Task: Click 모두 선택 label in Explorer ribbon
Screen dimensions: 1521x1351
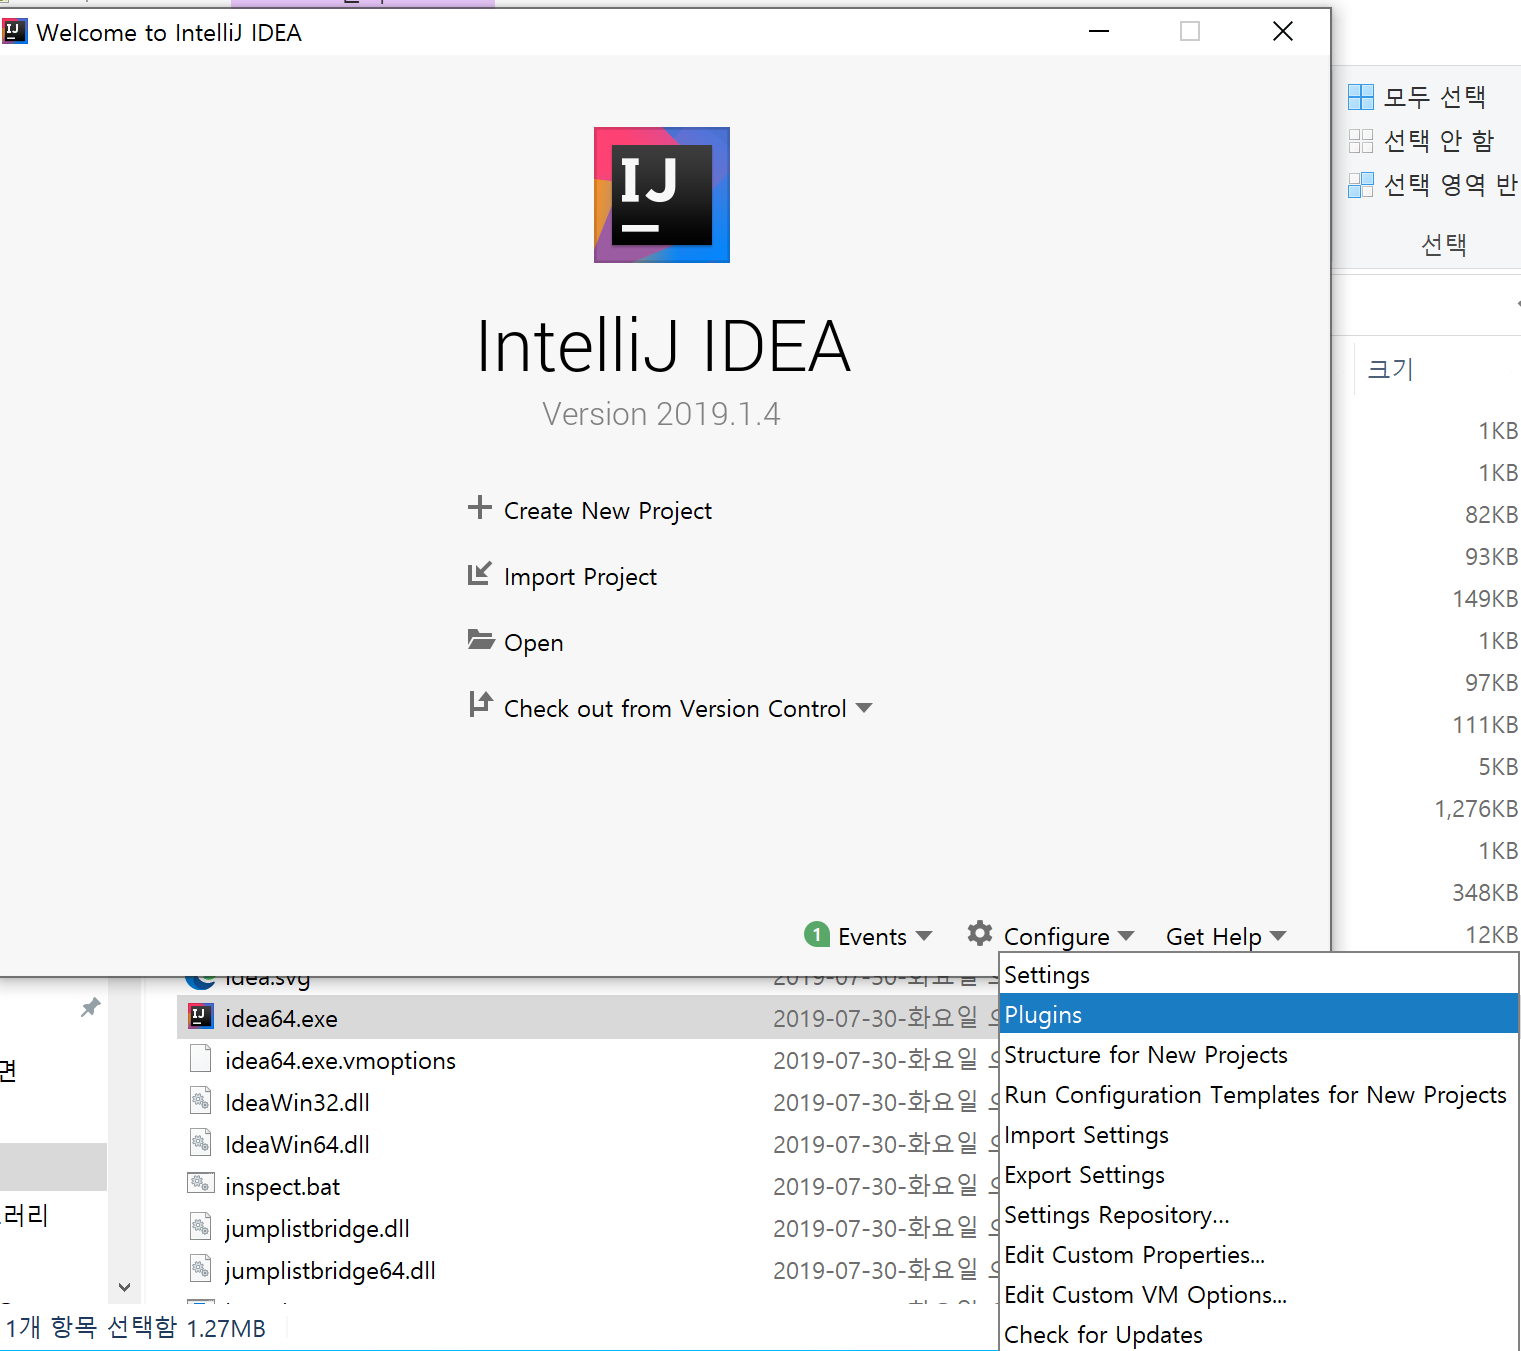Action: (x=1435, y=97)
